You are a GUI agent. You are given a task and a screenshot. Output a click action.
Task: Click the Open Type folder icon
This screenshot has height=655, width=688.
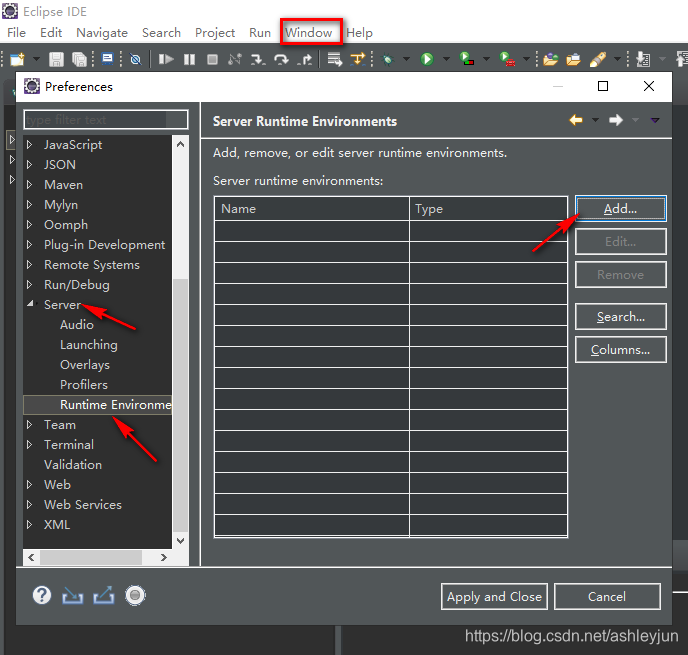click(551, 59)
